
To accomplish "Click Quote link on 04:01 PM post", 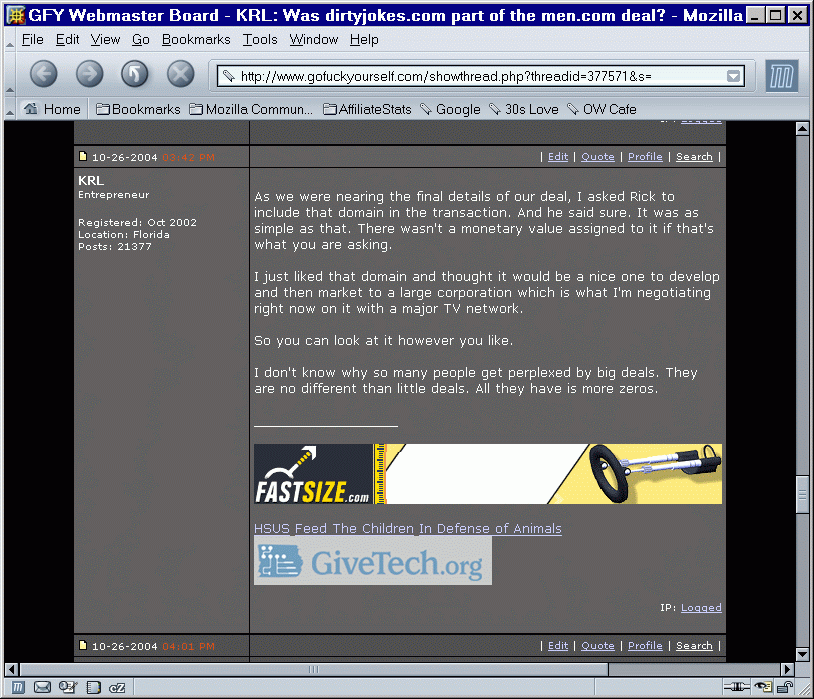I will [x=598, y=646].
